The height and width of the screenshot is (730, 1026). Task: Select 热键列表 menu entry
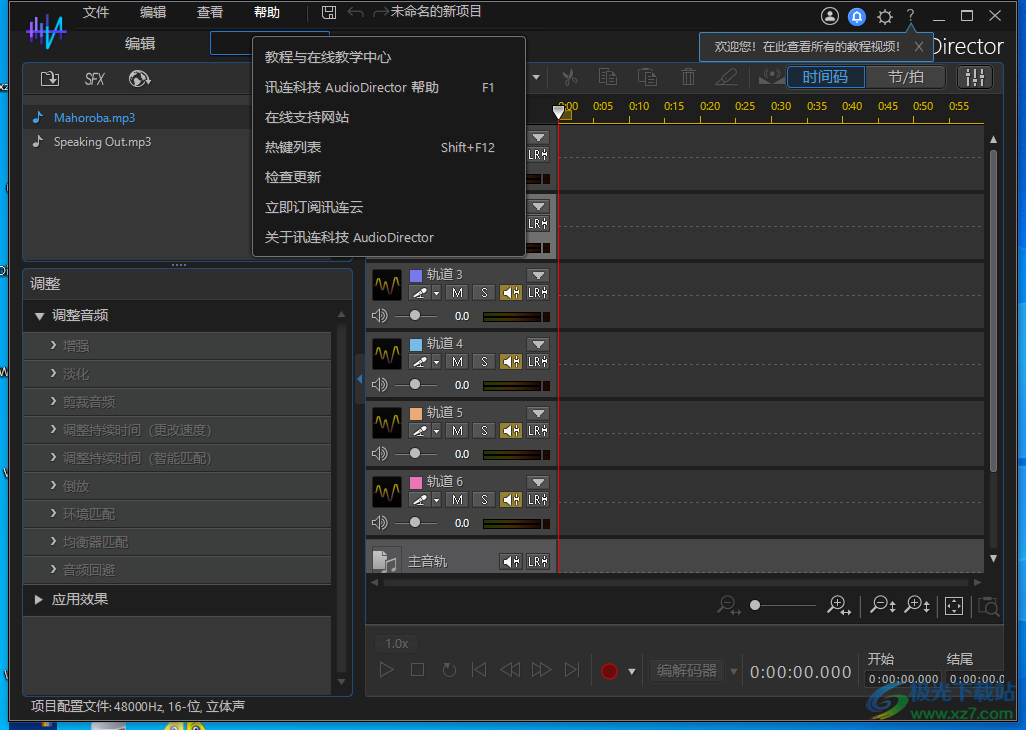[389, 147]
